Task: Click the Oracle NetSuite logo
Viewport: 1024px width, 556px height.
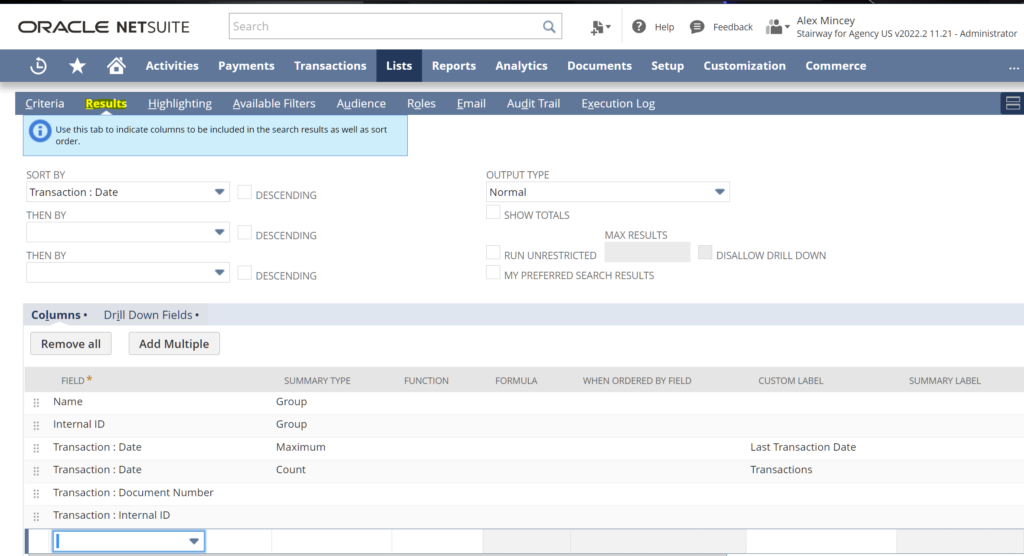Action: coord(104,27)
